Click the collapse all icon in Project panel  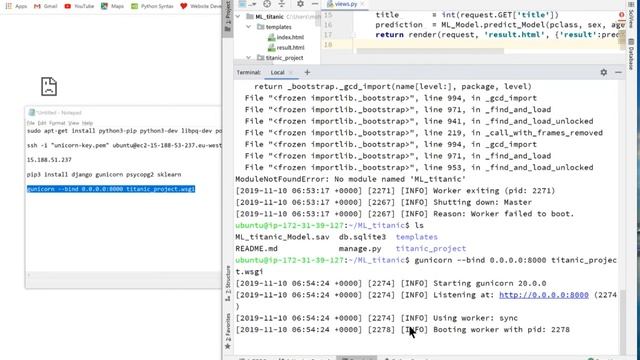tap(282, 4)
